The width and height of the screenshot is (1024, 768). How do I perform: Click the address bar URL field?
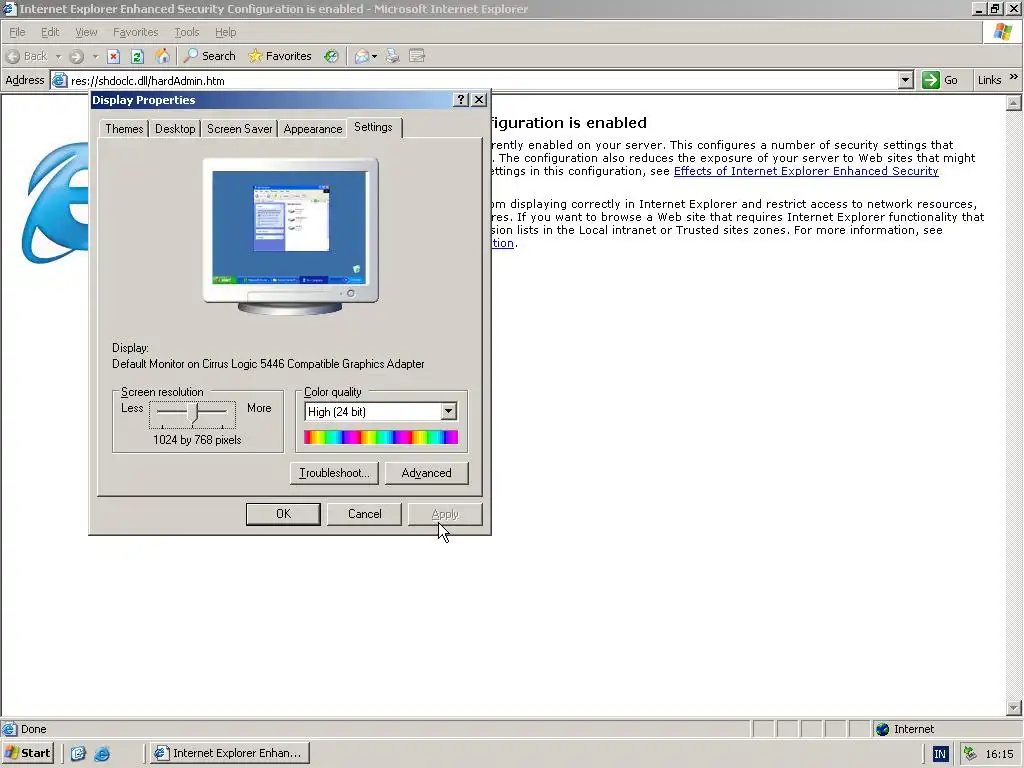[x=483, y=80]
